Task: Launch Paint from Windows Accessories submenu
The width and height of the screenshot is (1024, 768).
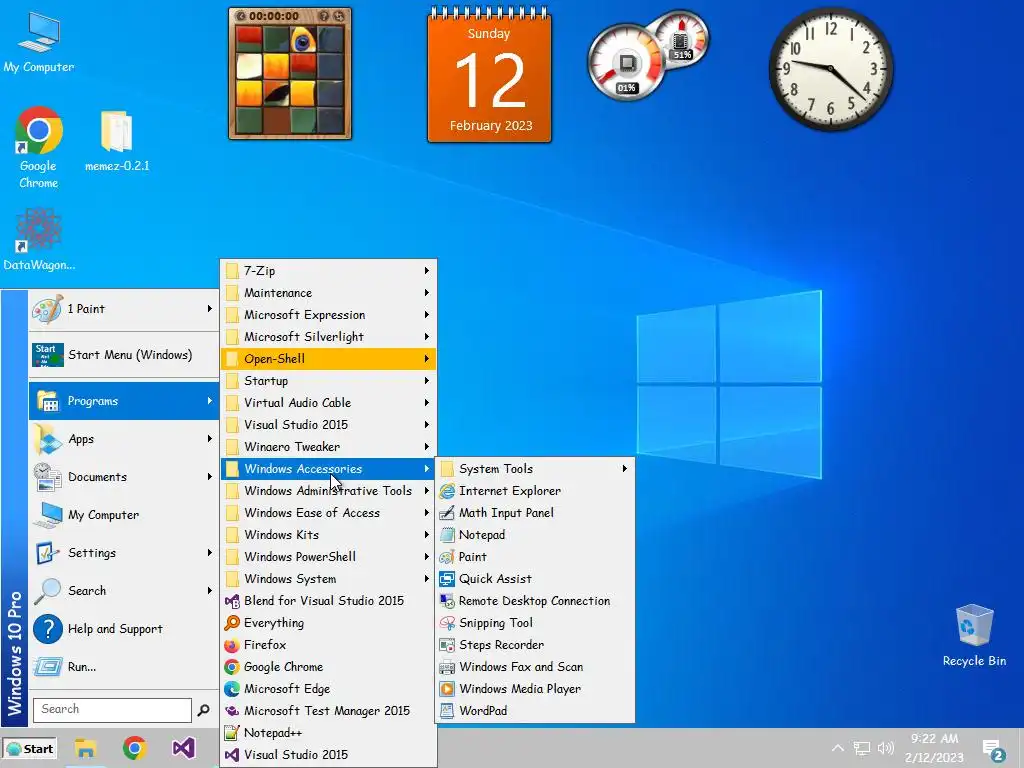Action: [x=535, y=556]
